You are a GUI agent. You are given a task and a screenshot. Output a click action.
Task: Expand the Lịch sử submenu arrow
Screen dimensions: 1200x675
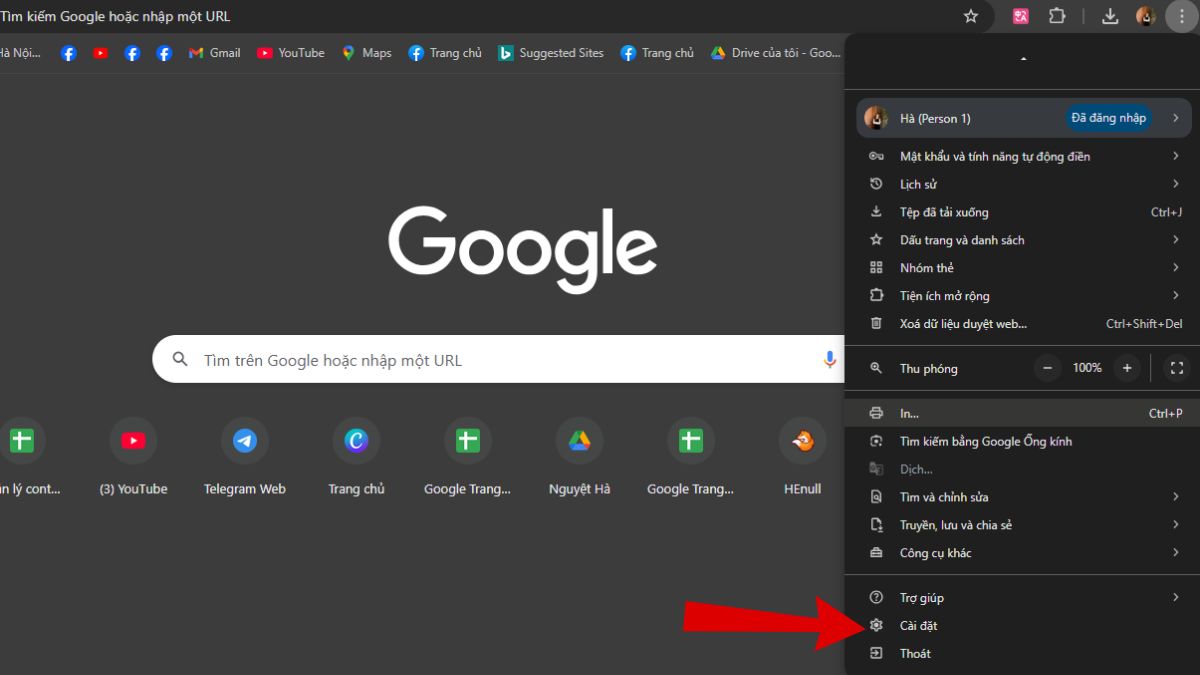[x=1176, y=184]
